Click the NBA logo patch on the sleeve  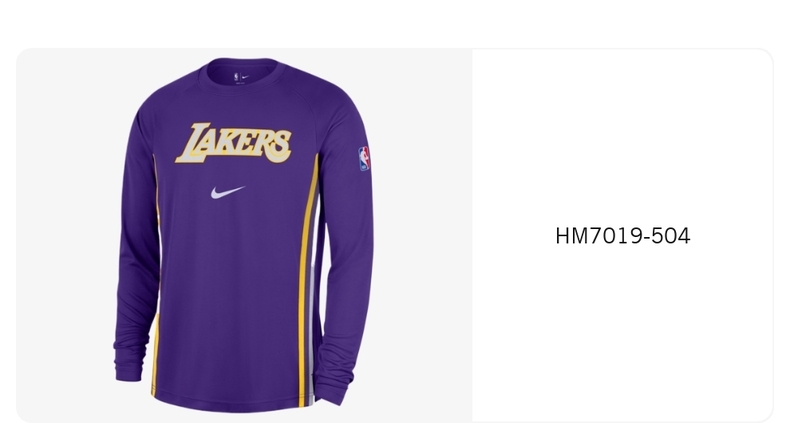click(364, 159)
